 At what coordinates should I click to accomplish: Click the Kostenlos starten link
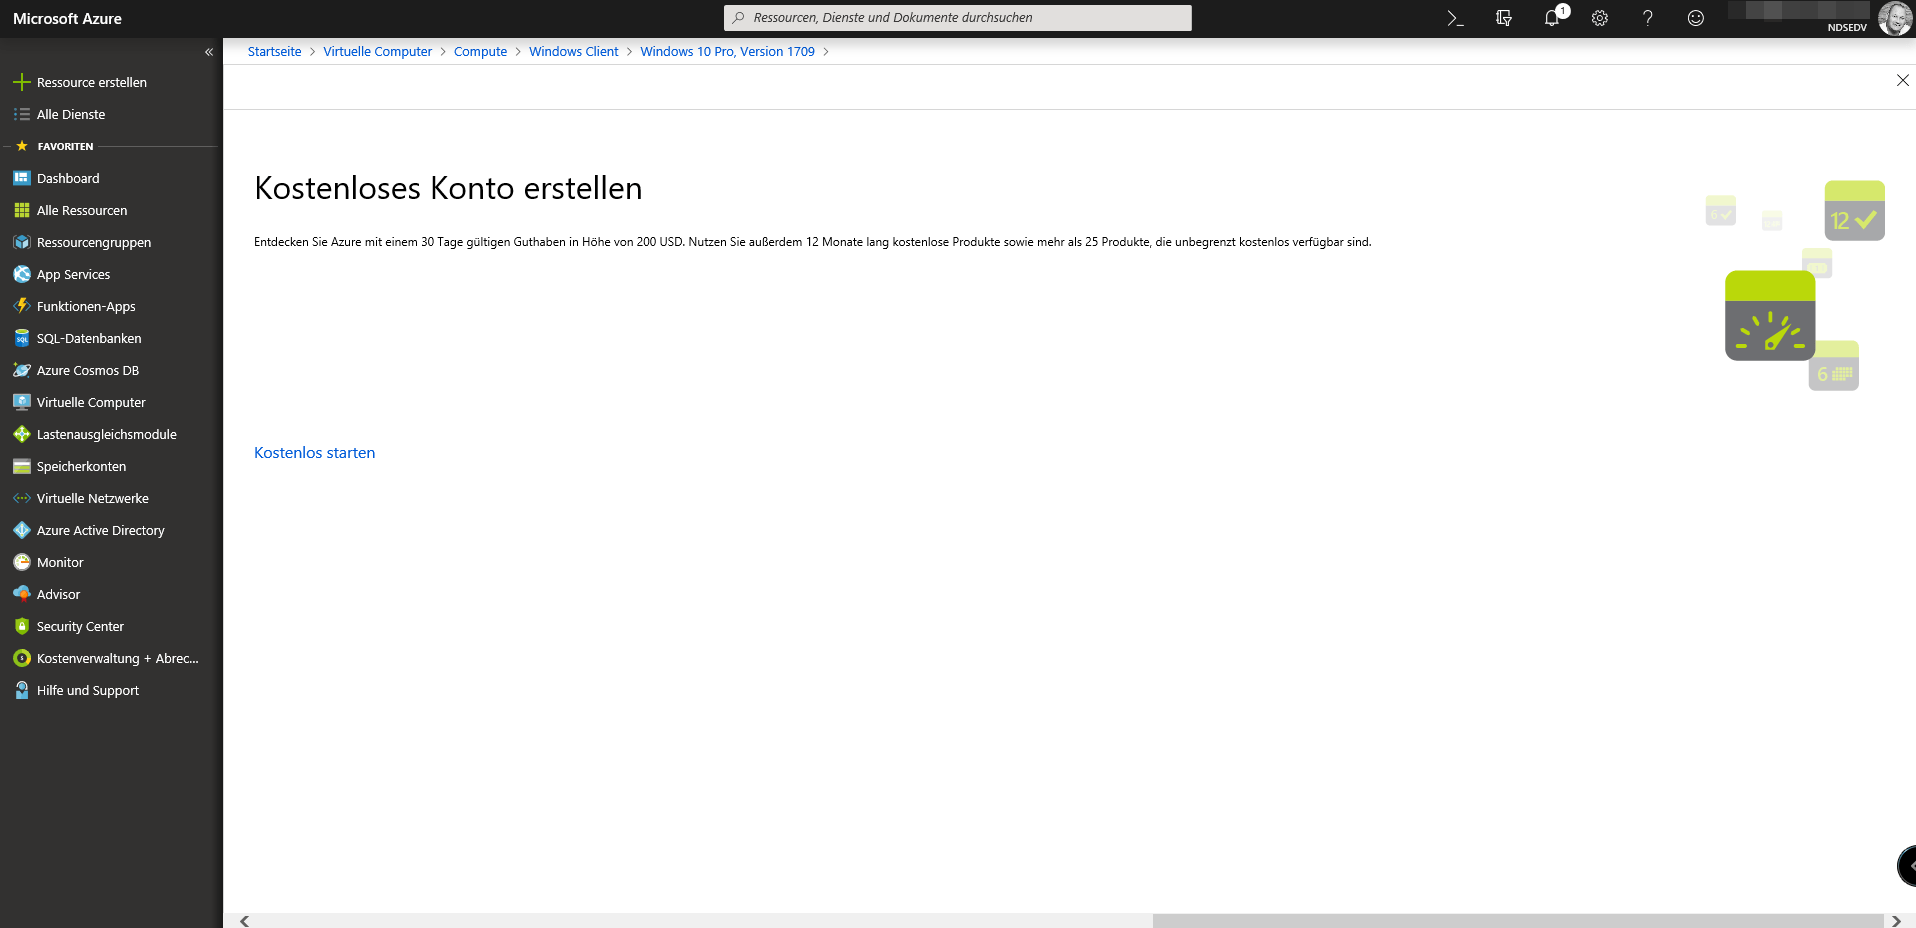tap(314, 452)
